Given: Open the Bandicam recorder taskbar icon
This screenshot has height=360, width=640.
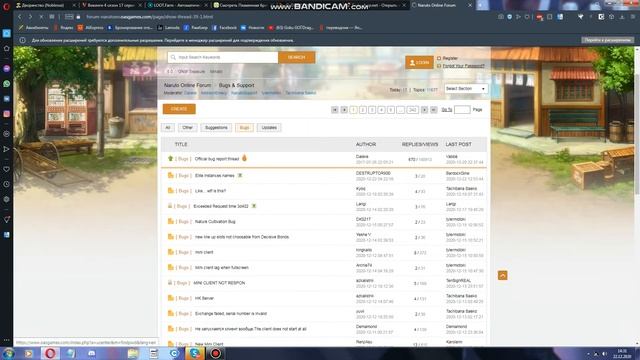Looking at the screenshot, I should pyautogui.click(x=216, y=353).
